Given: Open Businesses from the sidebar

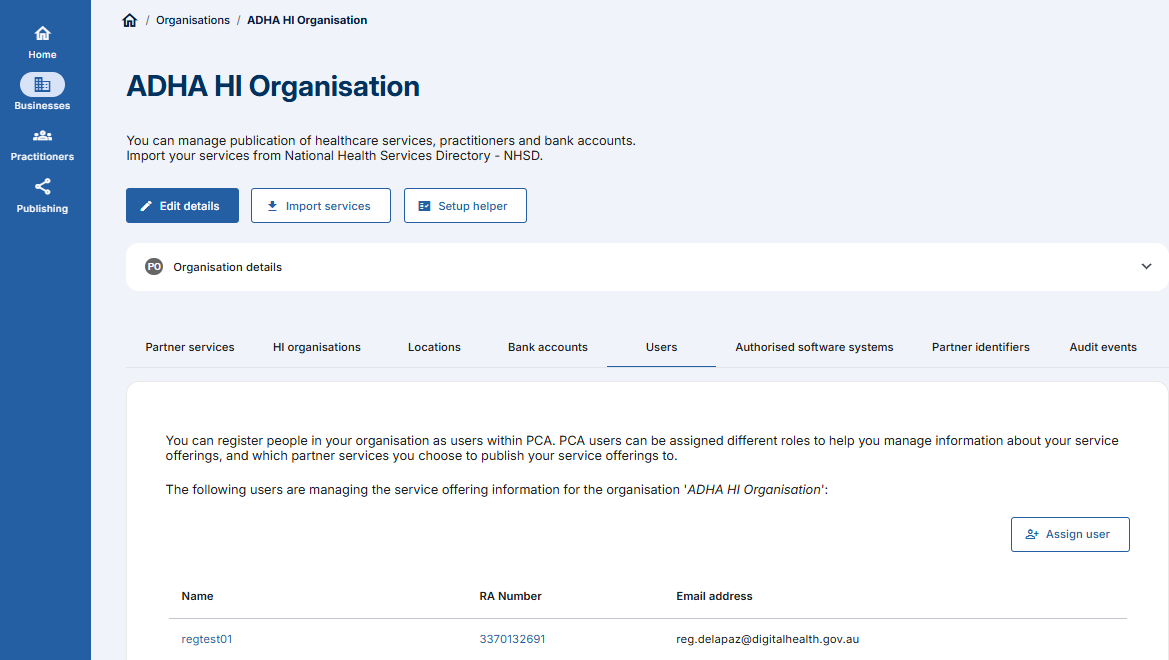Looking at the screenshot, I should pyautogui.click(x=42, y=92).
